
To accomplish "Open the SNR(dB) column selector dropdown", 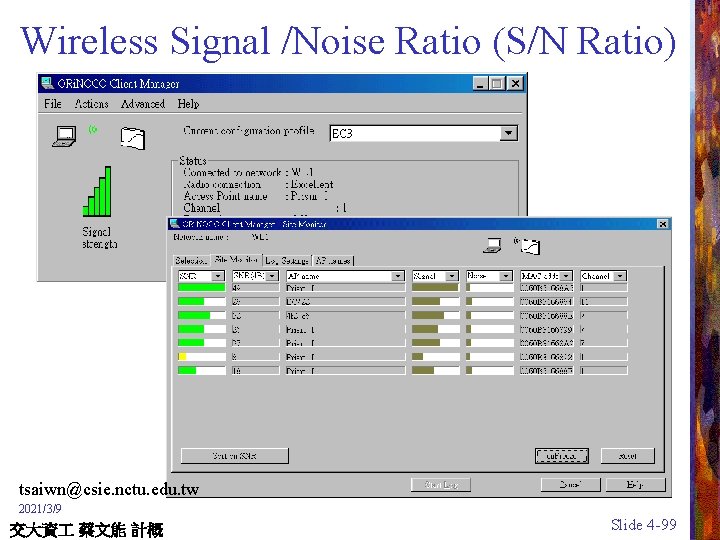I will tap(272, 276).
